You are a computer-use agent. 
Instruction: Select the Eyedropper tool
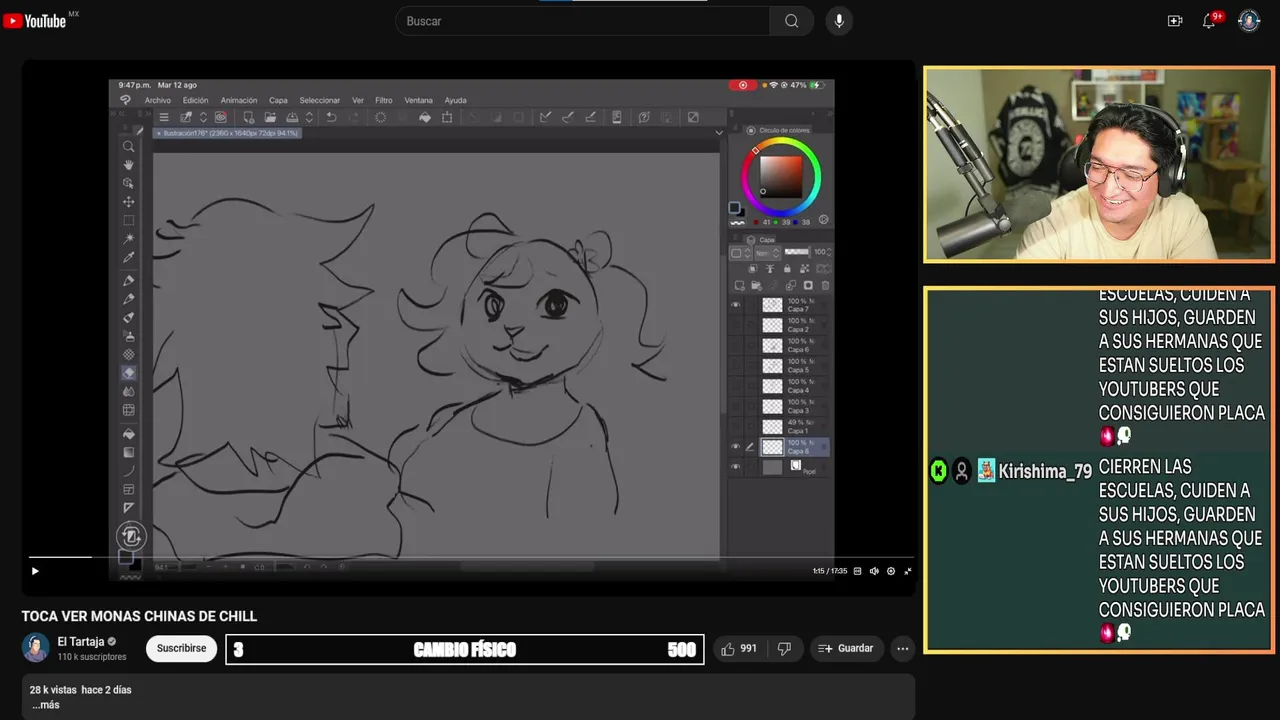coord(128,258)
